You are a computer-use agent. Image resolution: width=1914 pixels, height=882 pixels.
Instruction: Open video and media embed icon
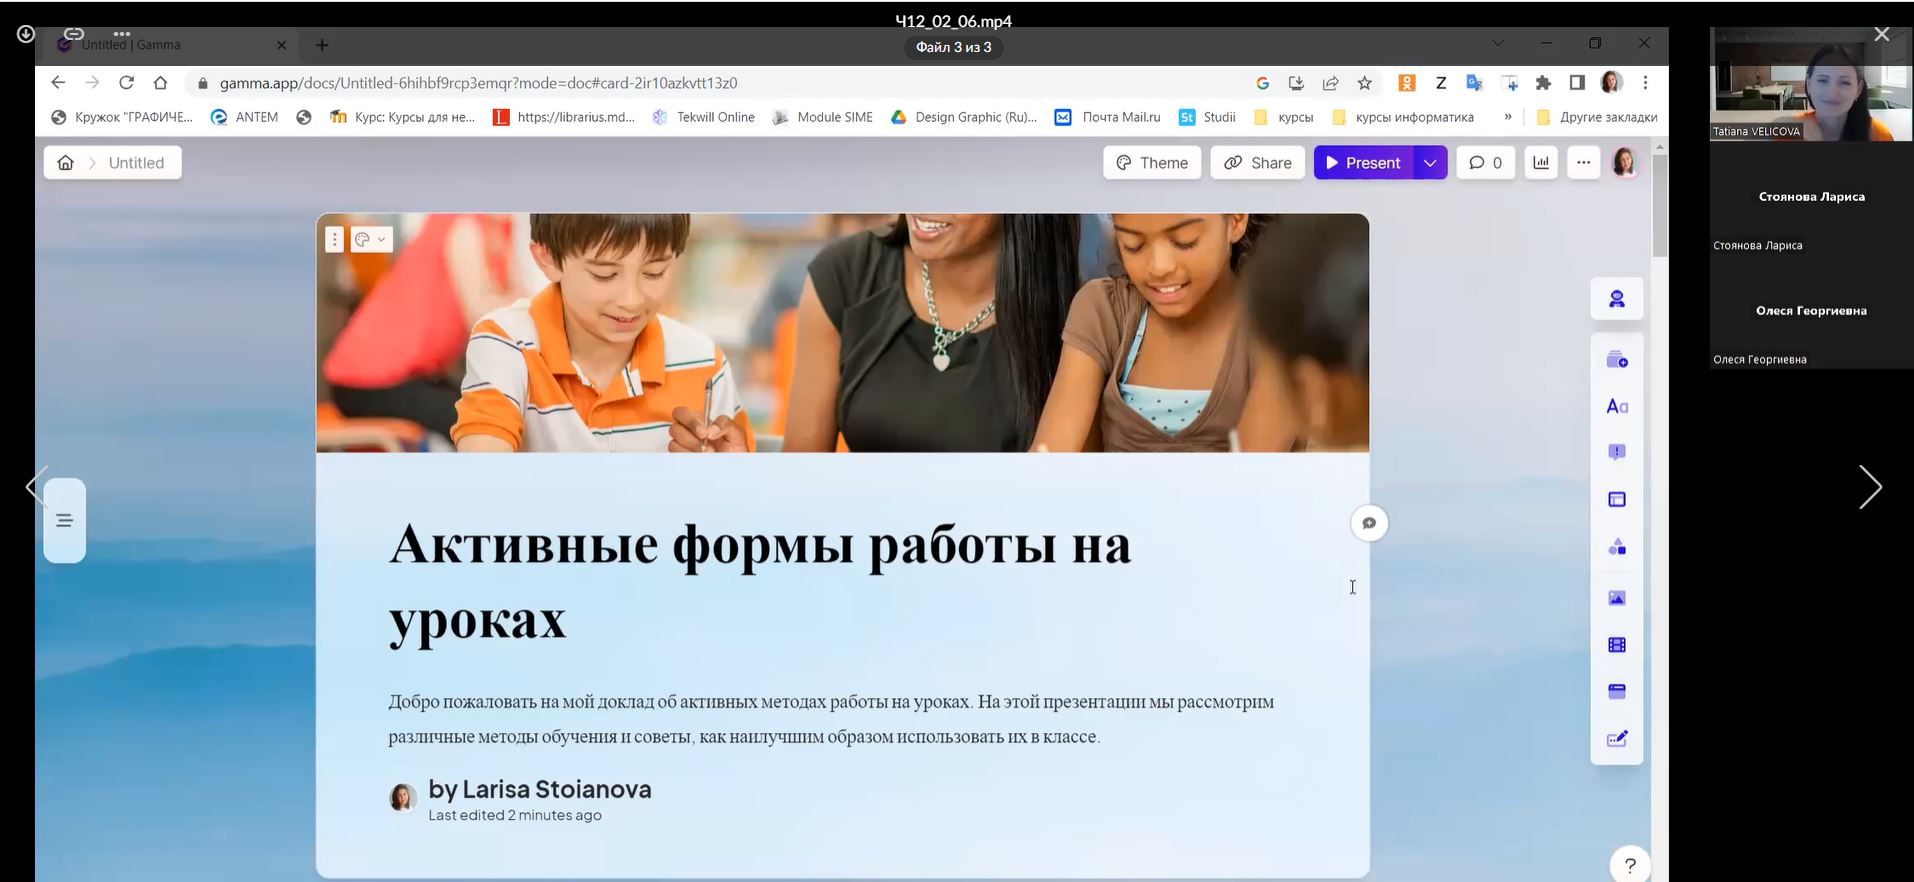pos(1616,645)
